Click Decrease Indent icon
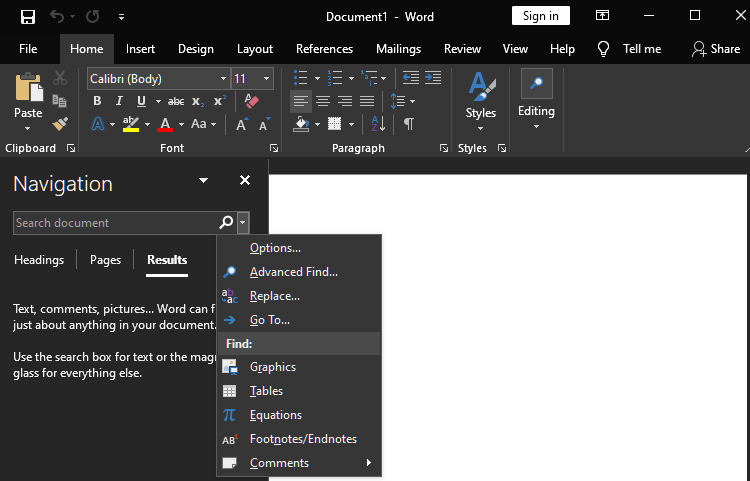Screen dimensions: 750x481 coord(410,77)
